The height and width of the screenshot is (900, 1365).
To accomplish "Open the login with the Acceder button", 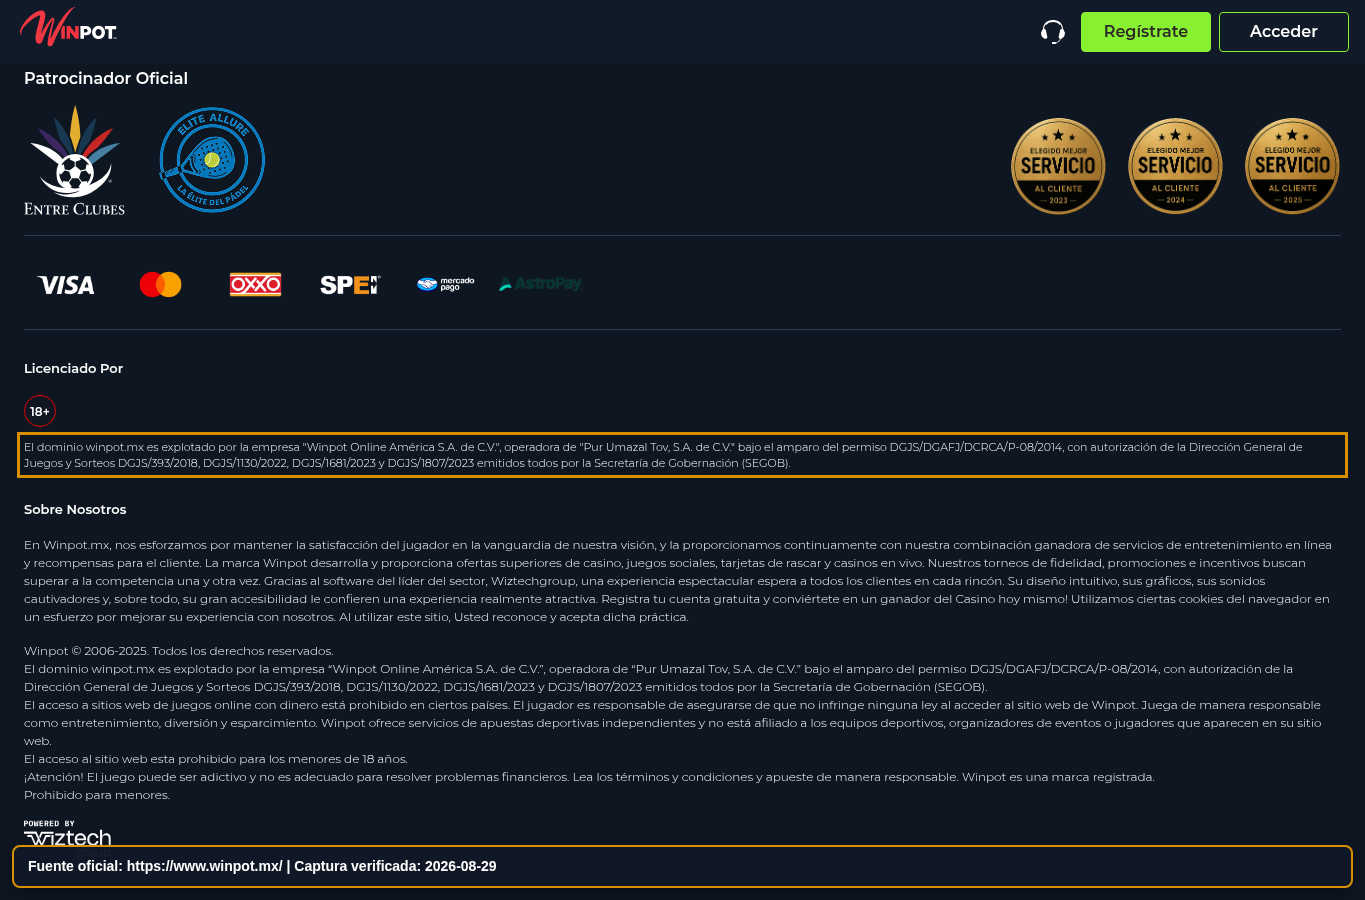I will 1284,32.
